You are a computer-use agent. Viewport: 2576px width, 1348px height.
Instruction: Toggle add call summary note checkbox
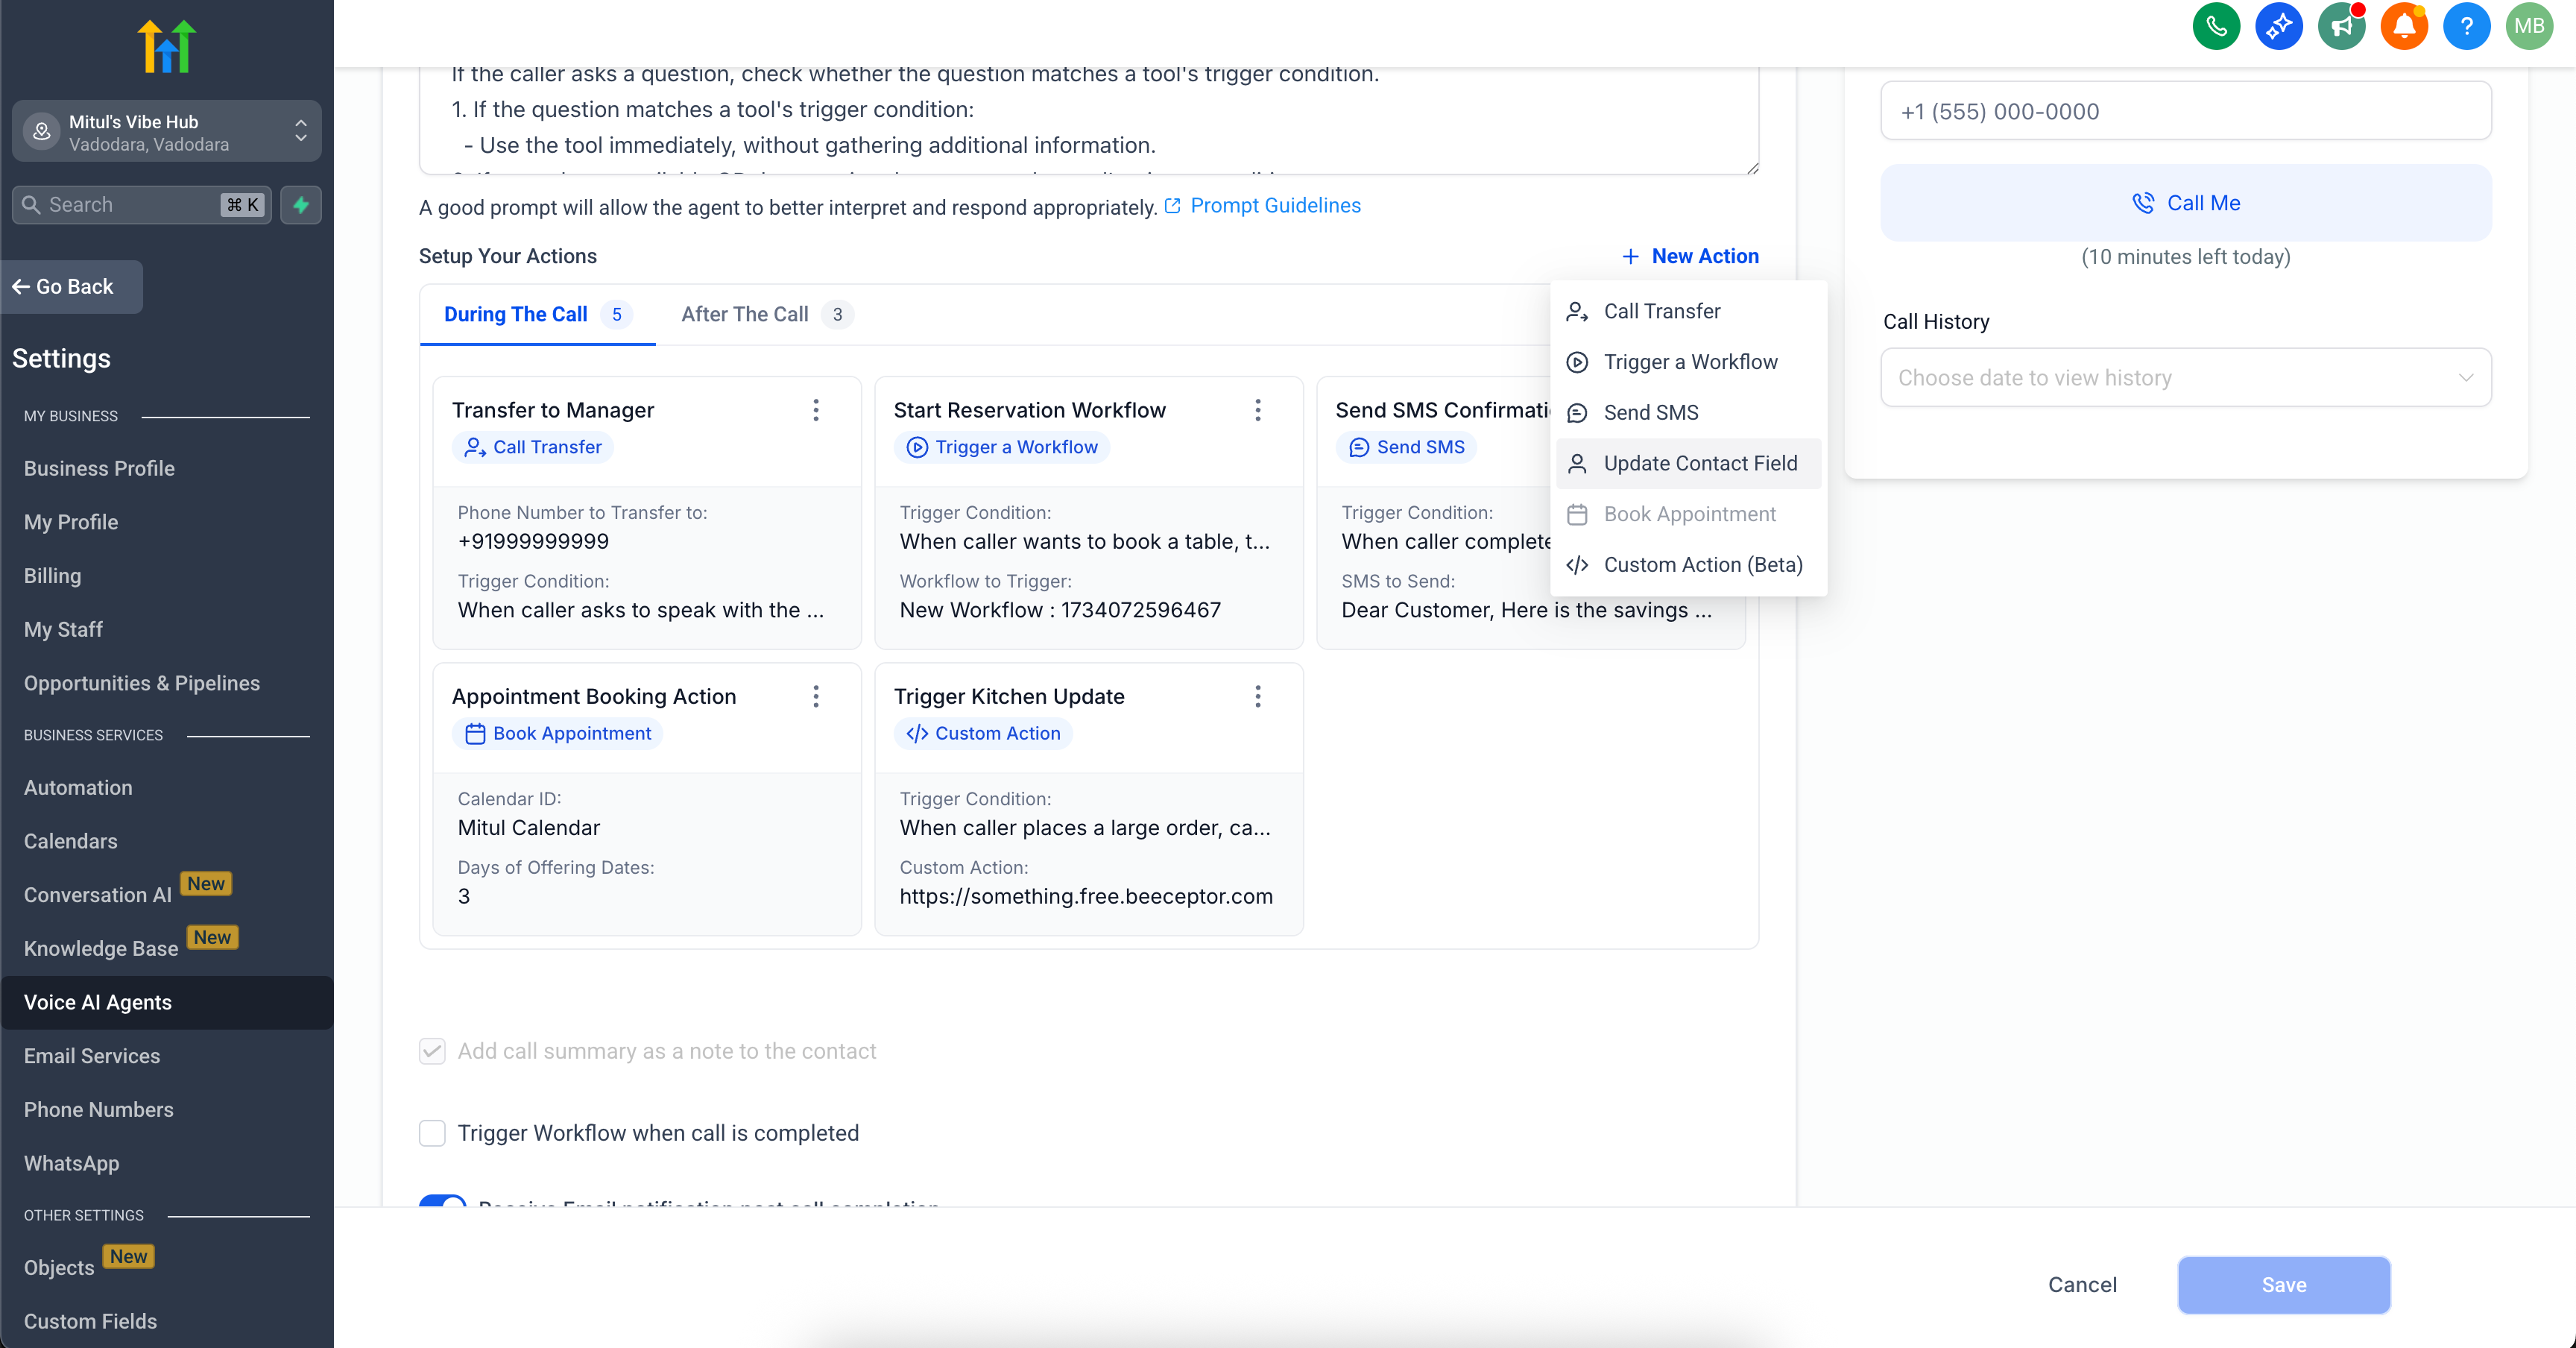pyautogui.click(x=432, y=1051)
